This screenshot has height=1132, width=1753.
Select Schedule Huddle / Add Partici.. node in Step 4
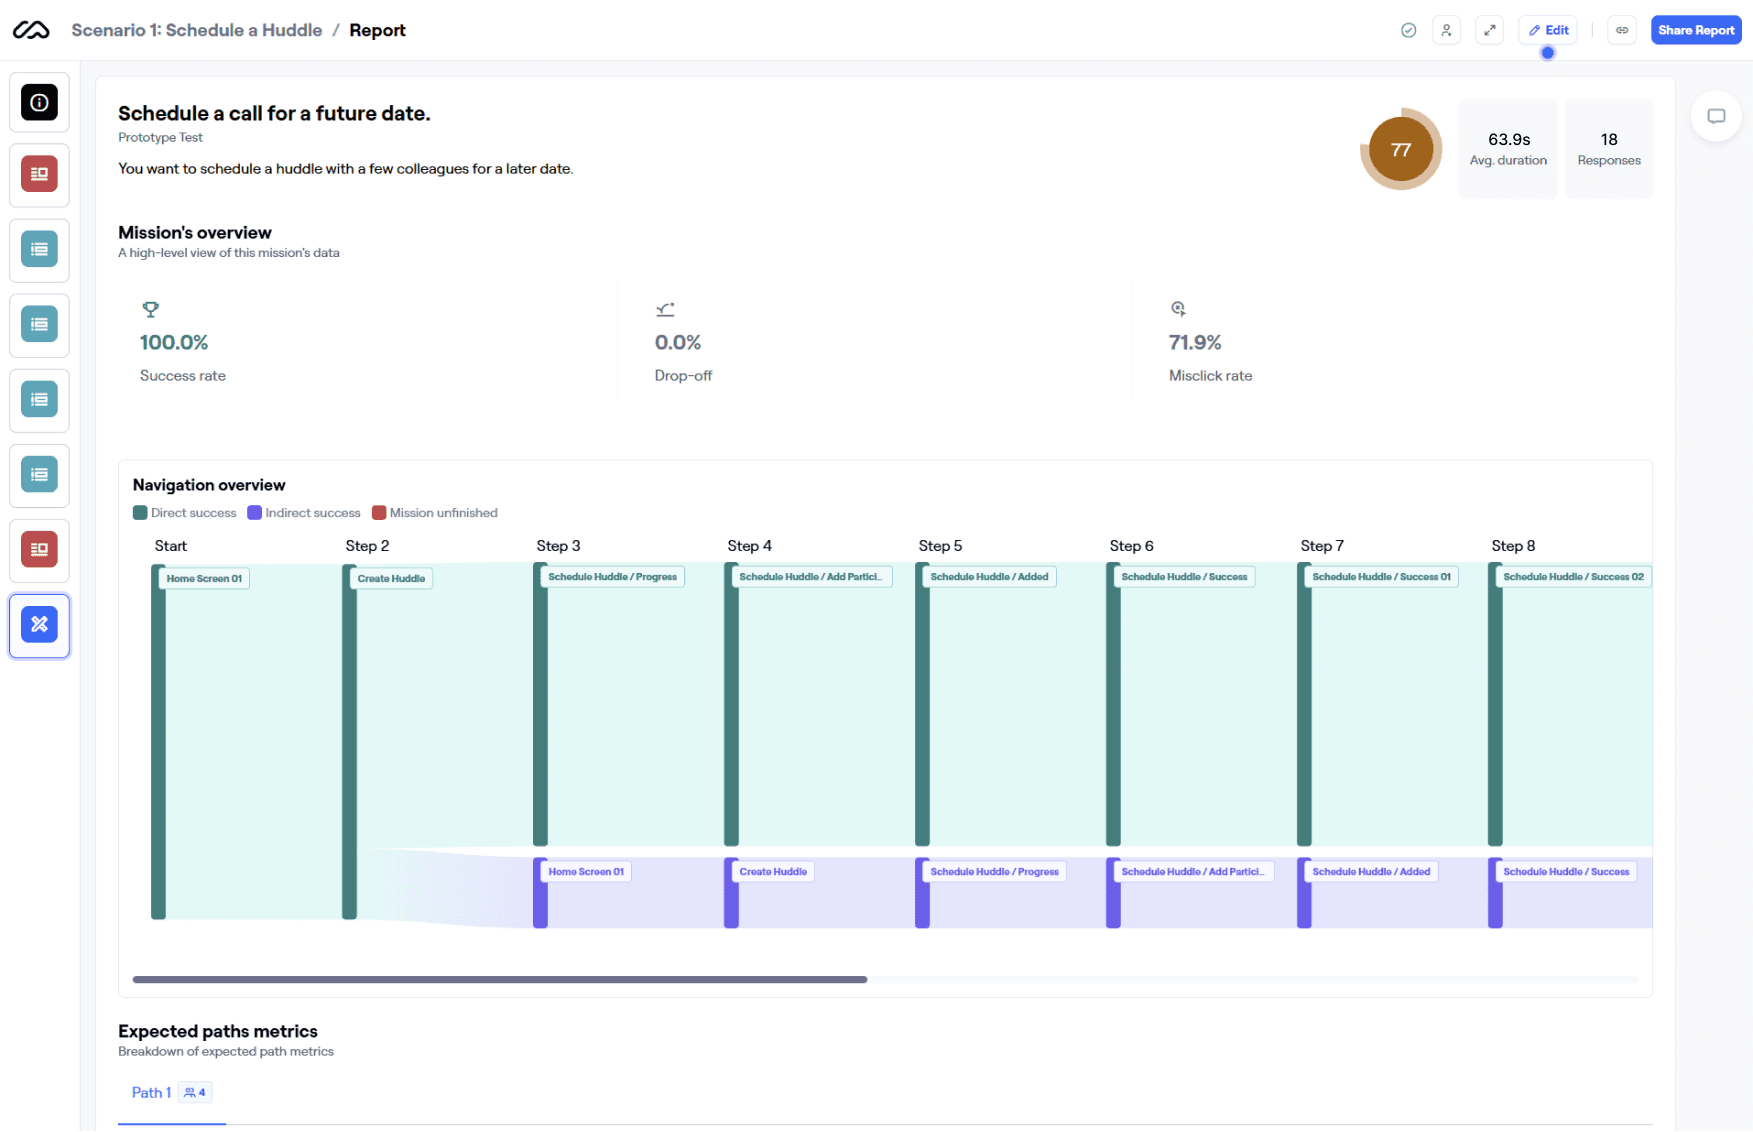[x=811, y=577]
